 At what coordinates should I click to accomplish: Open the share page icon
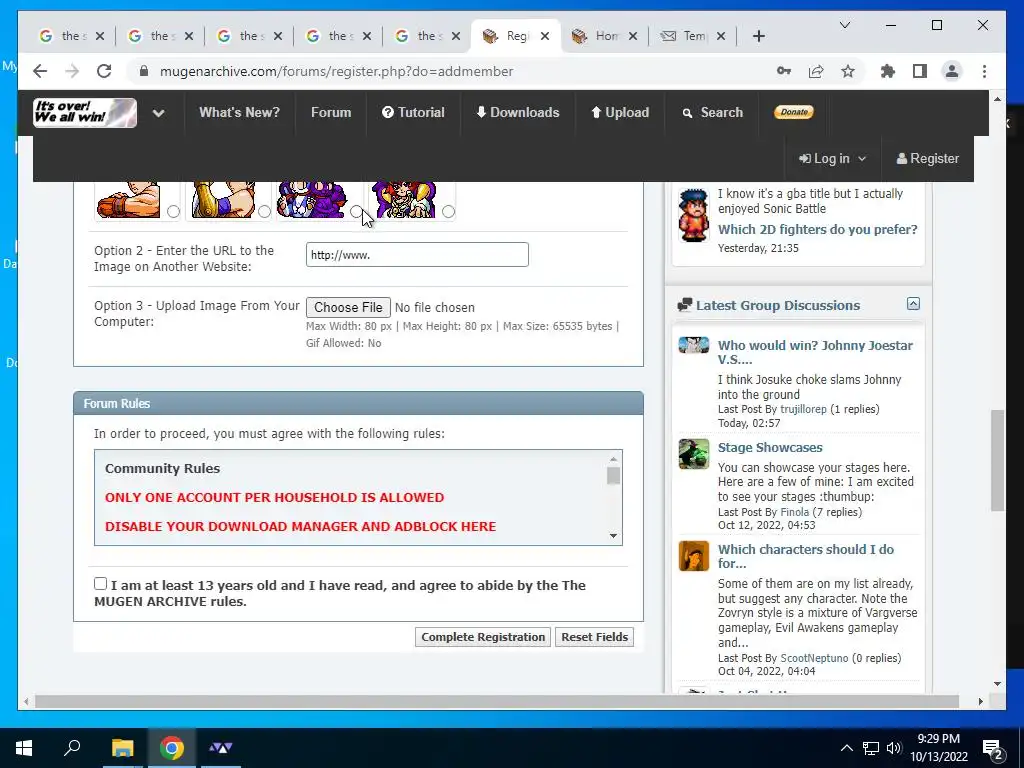(x=816, y=71)
